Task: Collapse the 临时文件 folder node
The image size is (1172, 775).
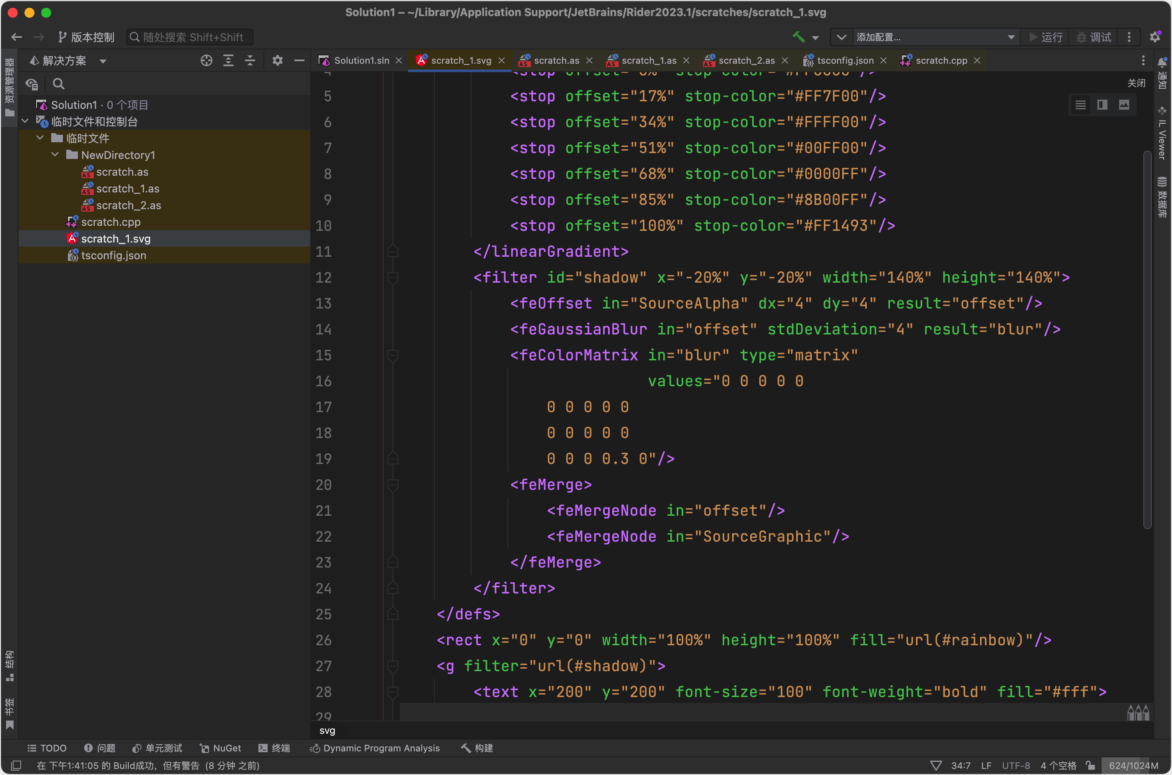Action: coord(40,138)
